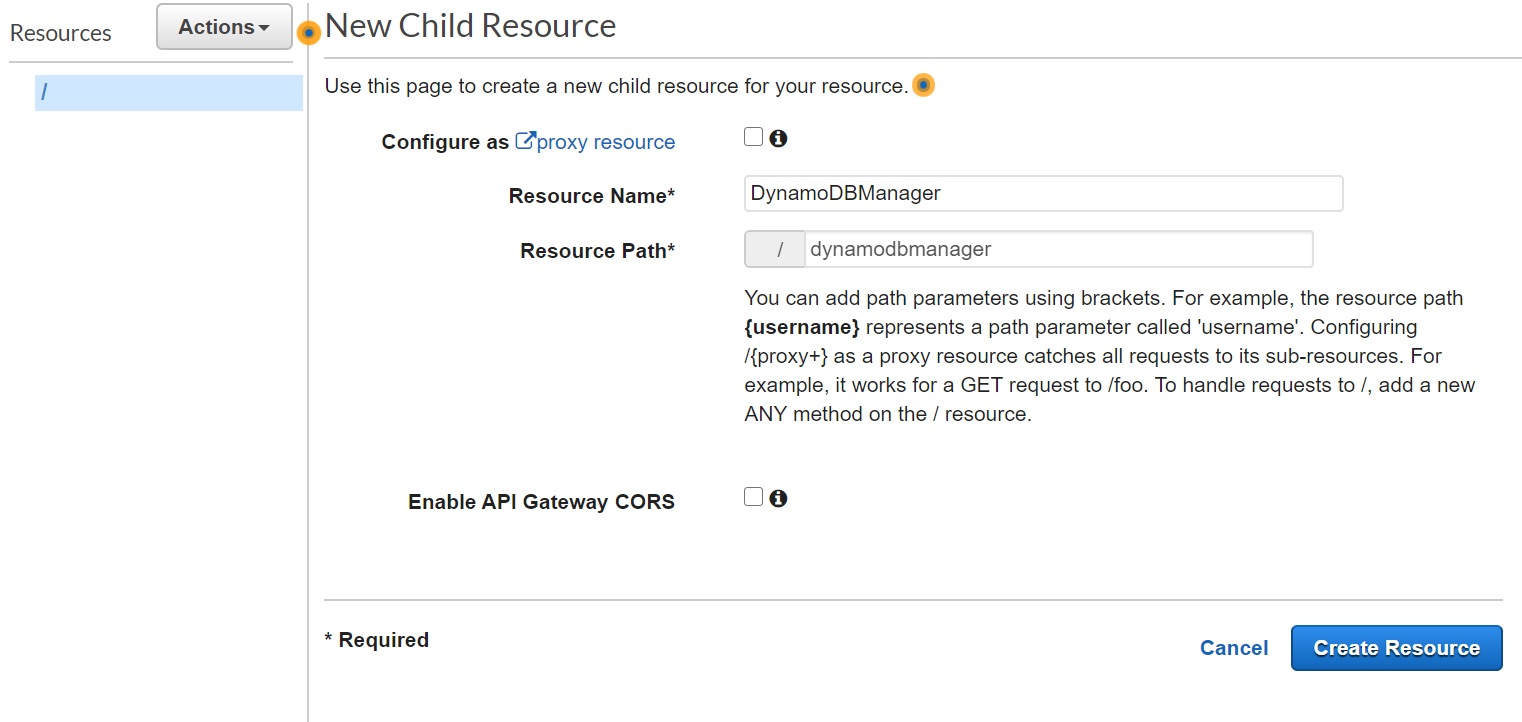Screen dimensions: 1522x722
Task: Click the Resource Name label
Action: pos(591,196)
